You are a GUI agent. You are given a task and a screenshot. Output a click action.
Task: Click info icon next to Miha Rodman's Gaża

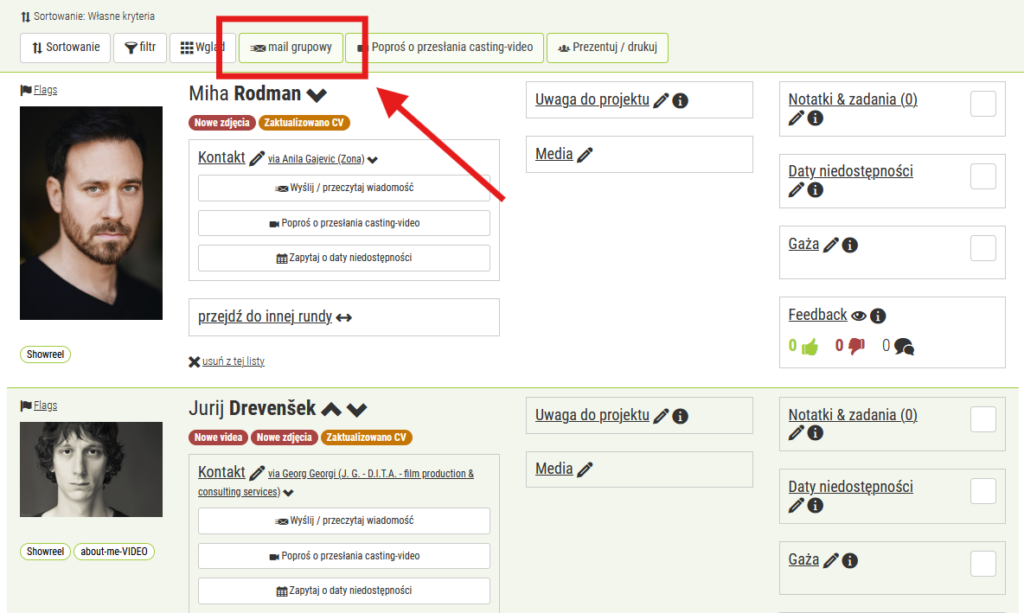(850, 245)
